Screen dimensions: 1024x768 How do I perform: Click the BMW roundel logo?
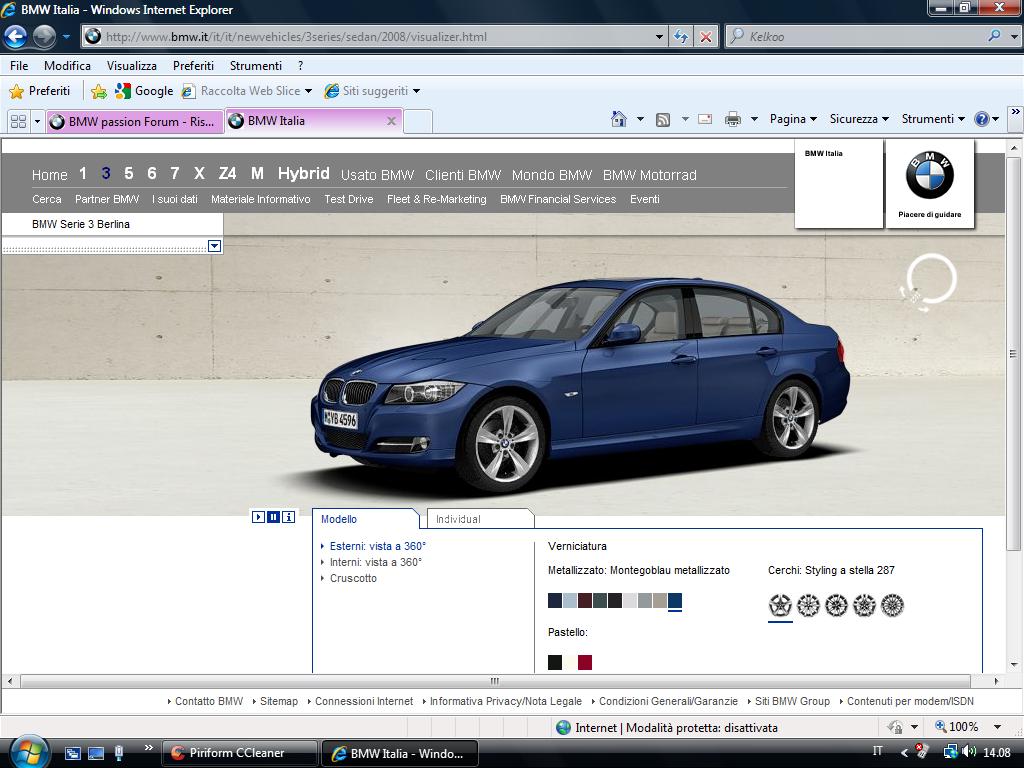(x=930, y=175)
